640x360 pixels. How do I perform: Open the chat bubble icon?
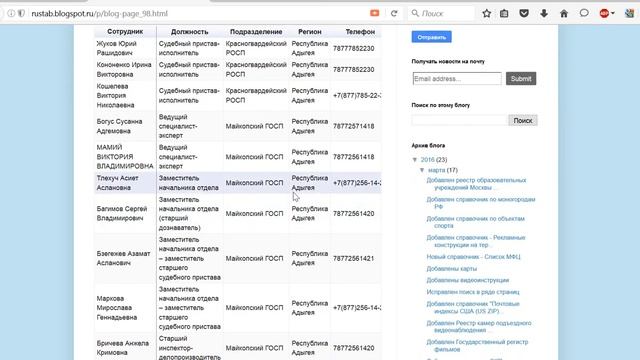(584, 13)
